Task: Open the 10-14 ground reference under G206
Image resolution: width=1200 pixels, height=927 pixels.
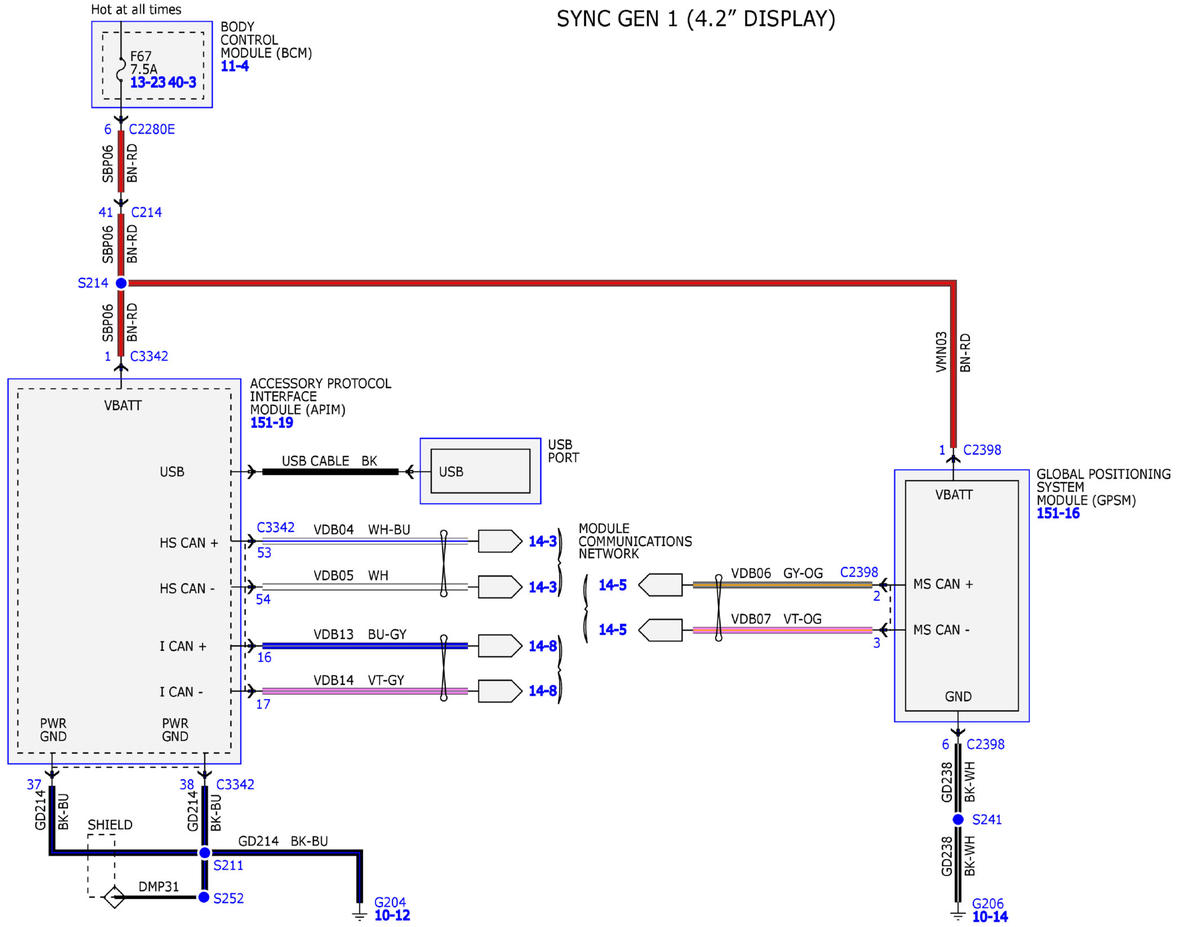Action: coord(990,916)
